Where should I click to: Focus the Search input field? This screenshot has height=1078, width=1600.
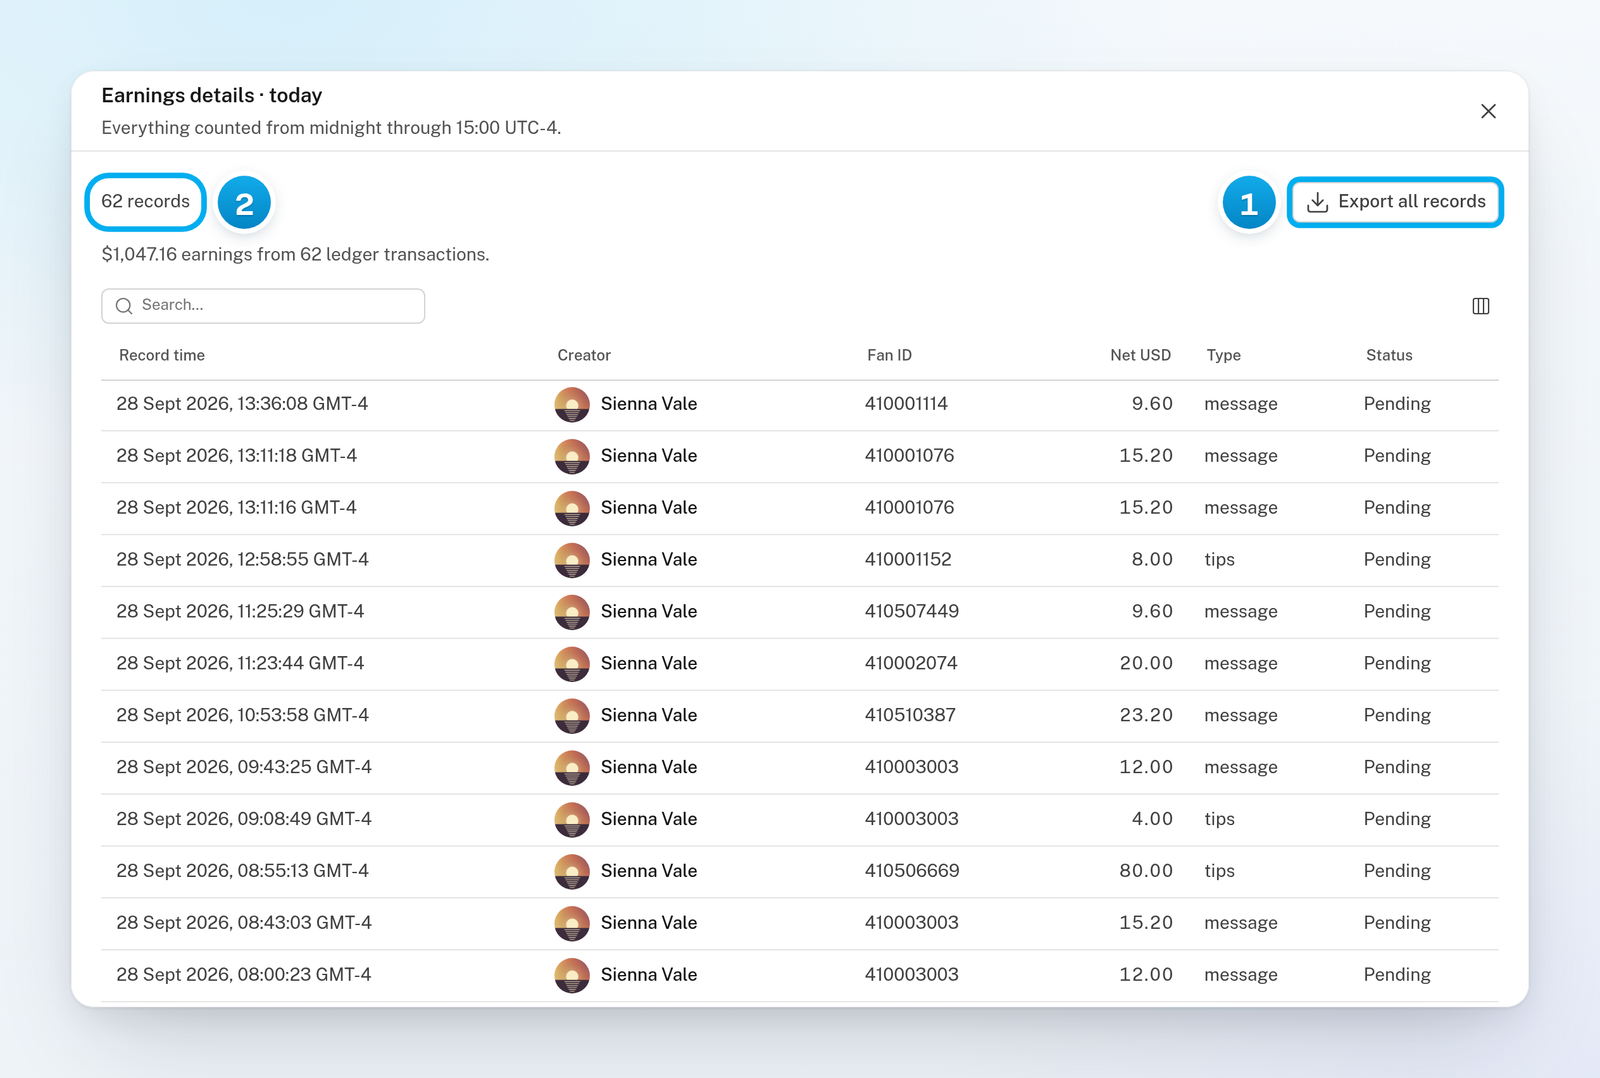pyautogui.click(x=263, y=305)
